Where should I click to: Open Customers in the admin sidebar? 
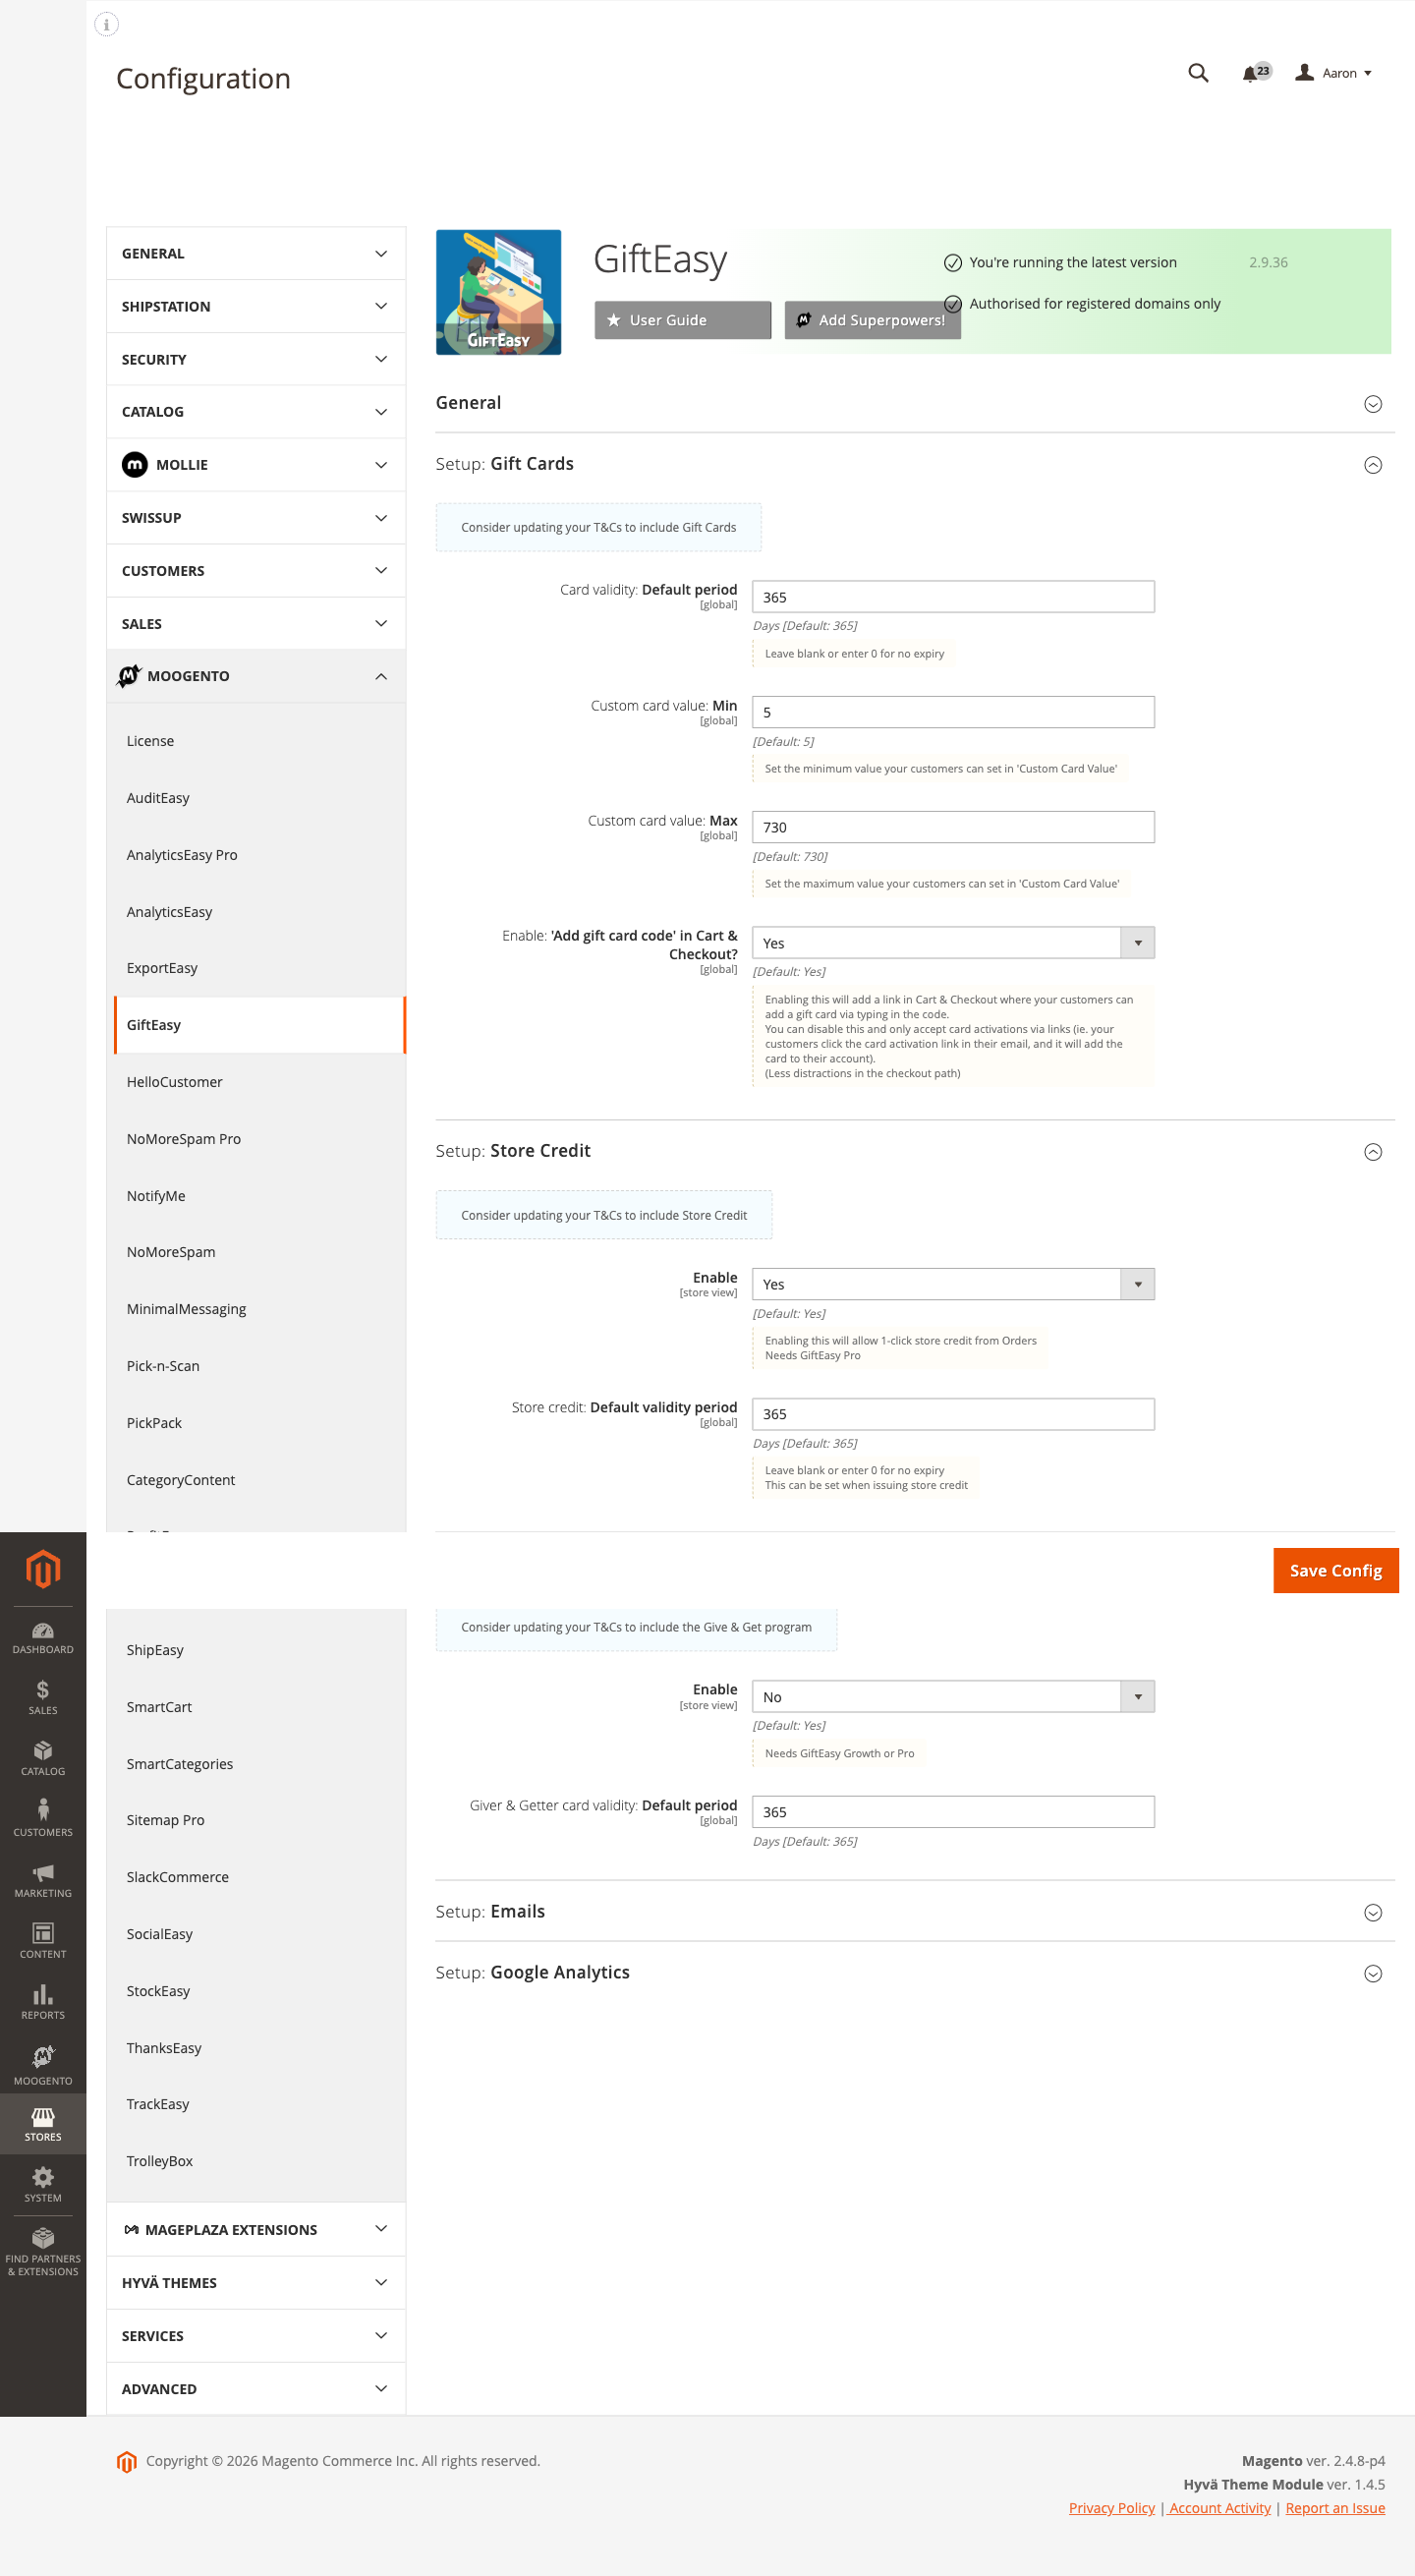point(43,1820)
